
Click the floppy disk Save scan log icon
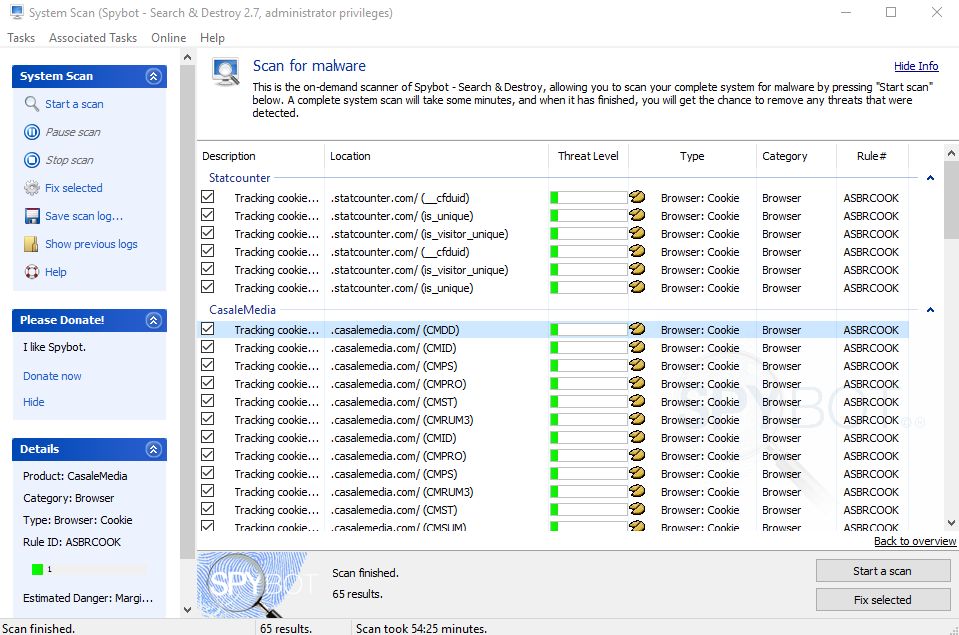pos(32,216)
